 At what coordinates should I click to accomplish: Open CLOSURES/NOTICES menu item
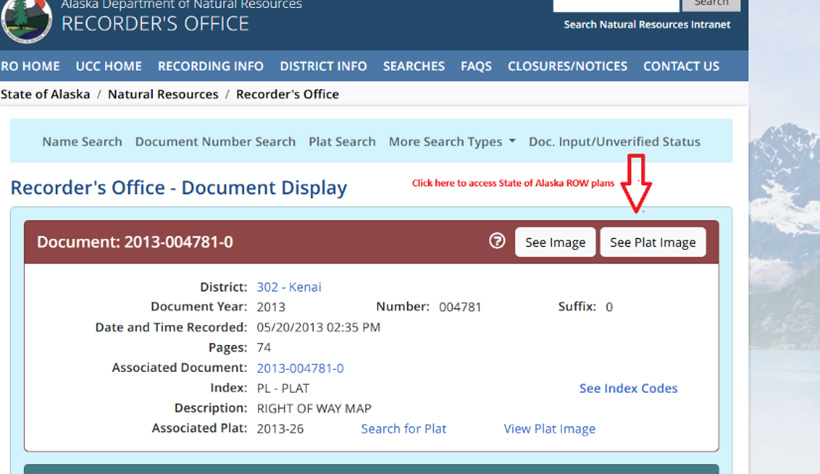pos(567,66)
